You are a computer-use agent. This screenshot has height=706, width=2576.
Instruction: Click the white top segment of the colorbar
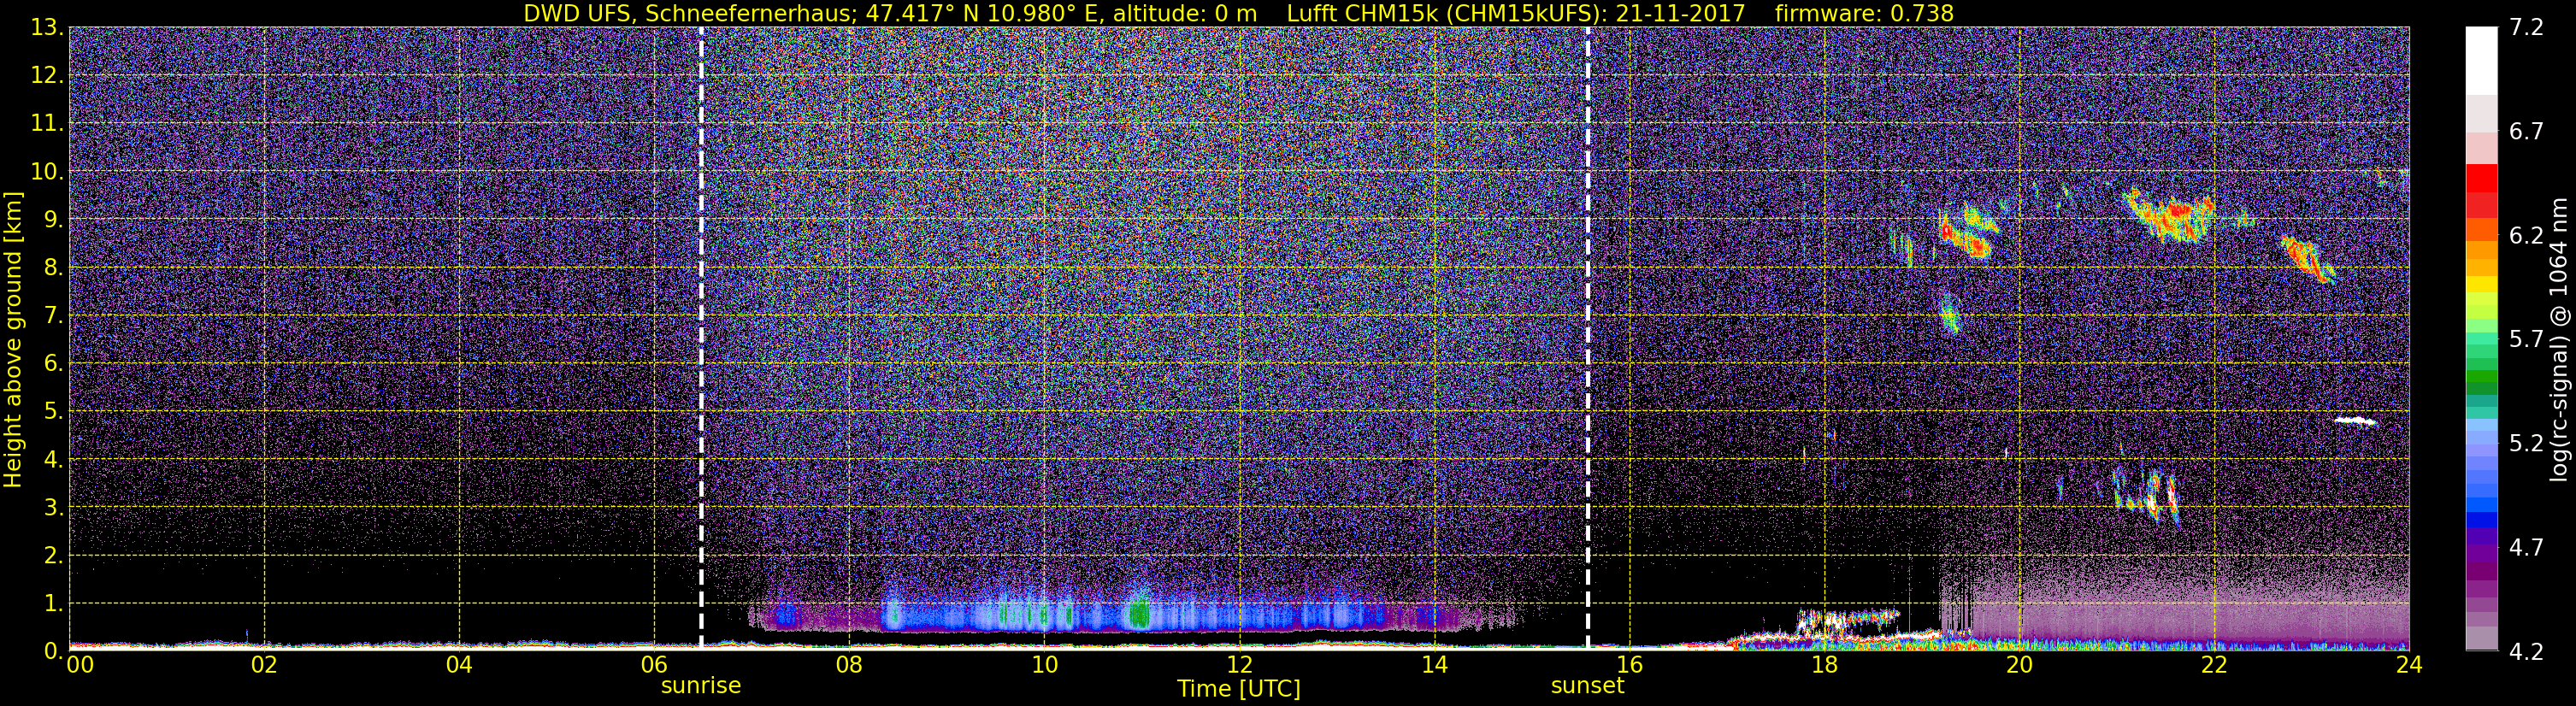[x=2481, y=61]
